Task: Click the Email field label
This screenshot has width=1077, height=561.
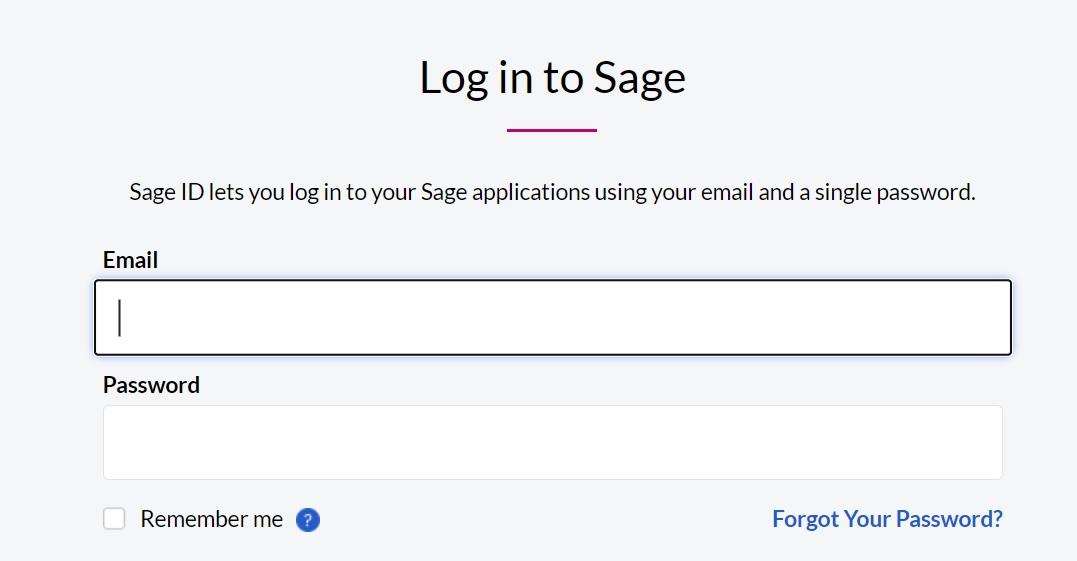Action: pos(131,261)
